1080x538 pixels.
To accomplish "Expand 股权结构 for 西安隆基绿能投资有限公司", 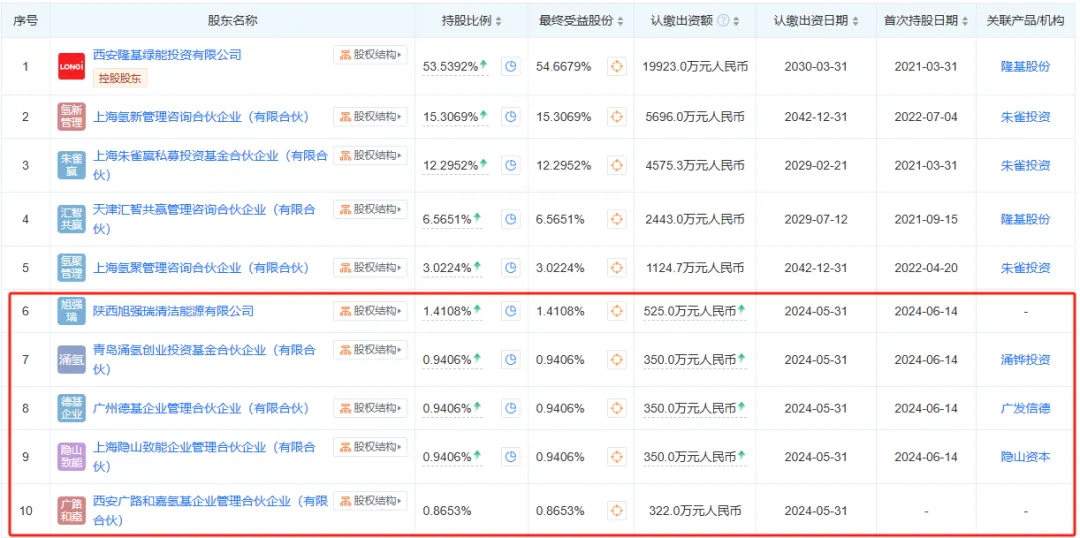I will [370, 54].
